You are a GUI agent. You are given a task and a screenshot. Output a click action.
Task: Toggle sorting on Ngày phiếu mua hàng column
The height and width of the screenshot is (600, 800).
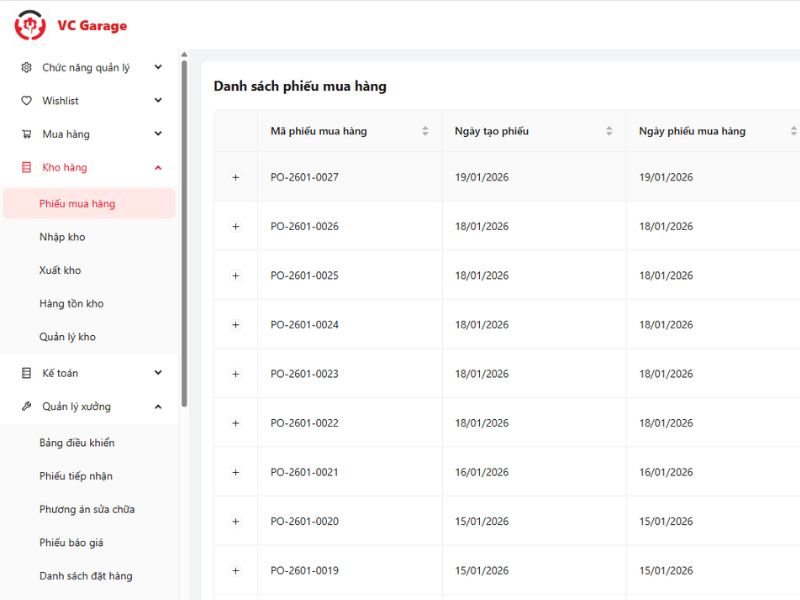pos(792,130)
